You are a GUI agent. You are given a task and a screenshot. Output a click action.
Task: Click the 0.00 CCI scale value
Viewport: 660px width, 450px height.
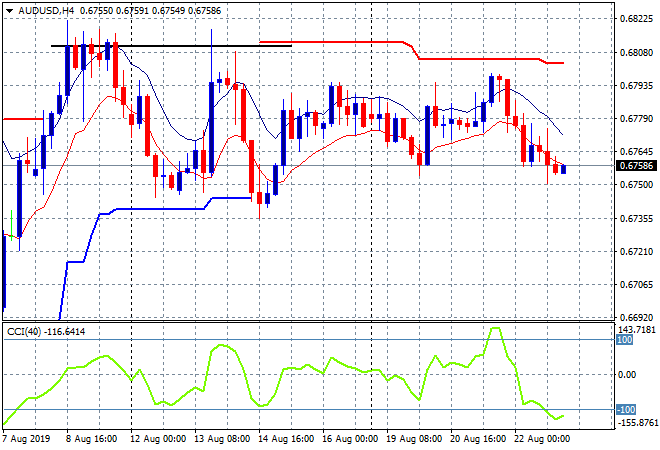pyautogui.click(x=627, y=375)
